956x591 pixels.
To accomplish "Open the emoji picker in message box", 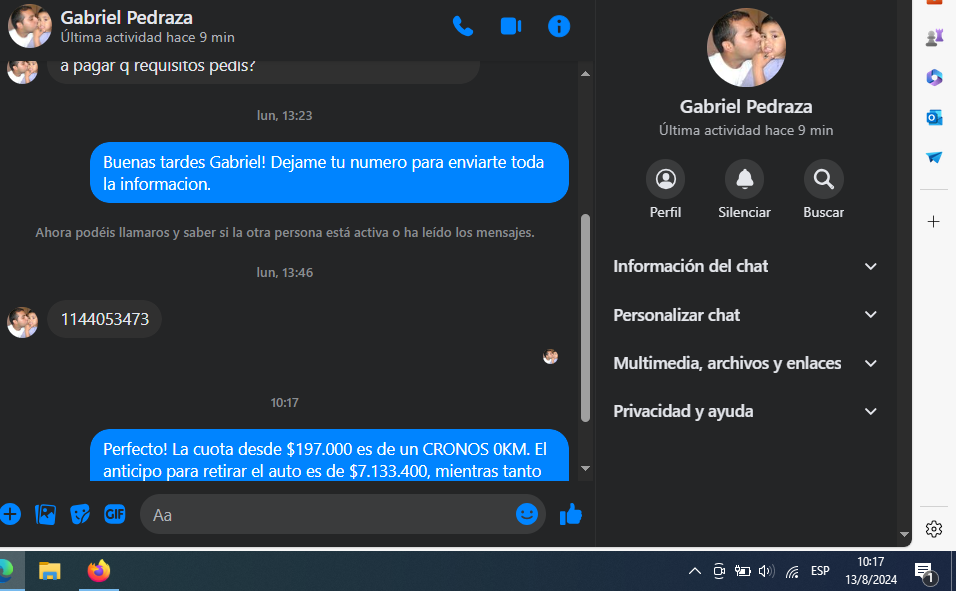I will click(527, 514).
